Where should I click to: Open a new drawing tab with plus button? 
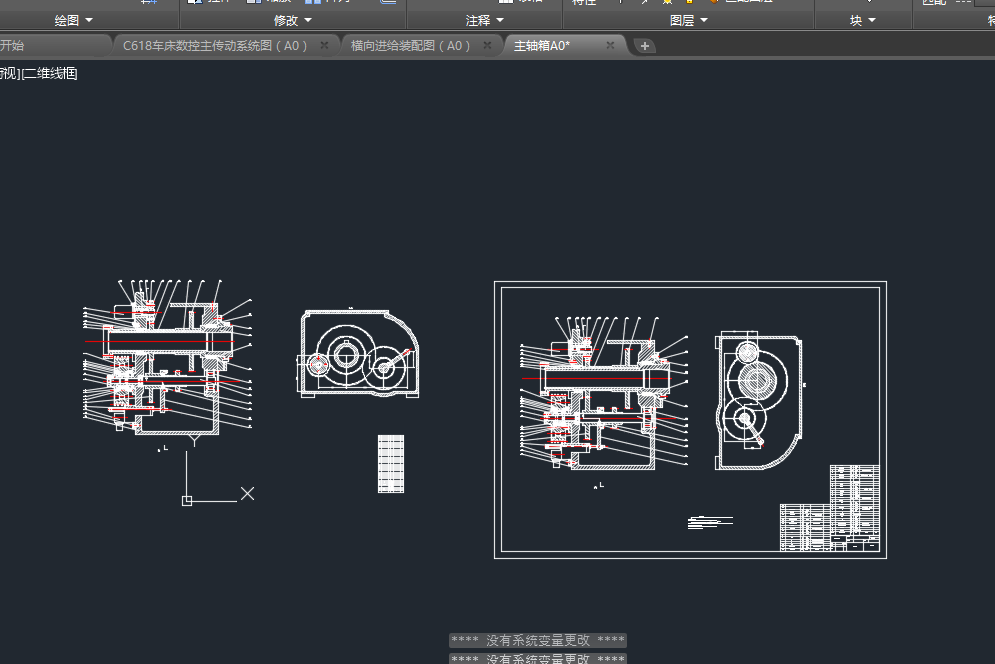click(x=645, y=46)
